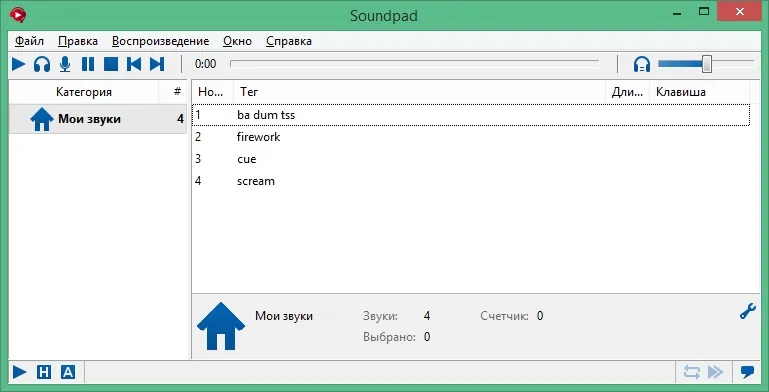This screenshot has height=392, width=769.
Task: Click the blue house icon in the category list
Action: click(42, 119)
